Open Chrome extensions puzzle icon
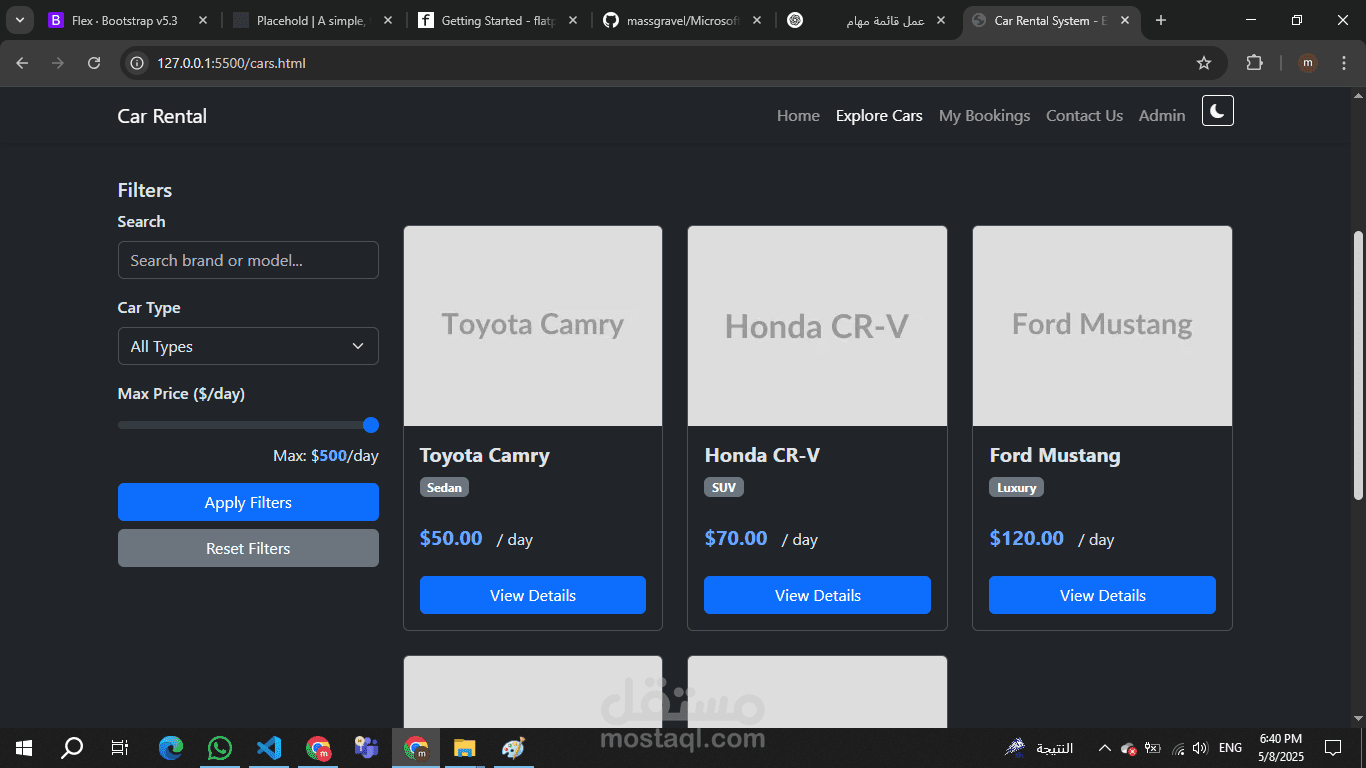Viewport: 1366px width, 768px height. [x=1254, y=63]
